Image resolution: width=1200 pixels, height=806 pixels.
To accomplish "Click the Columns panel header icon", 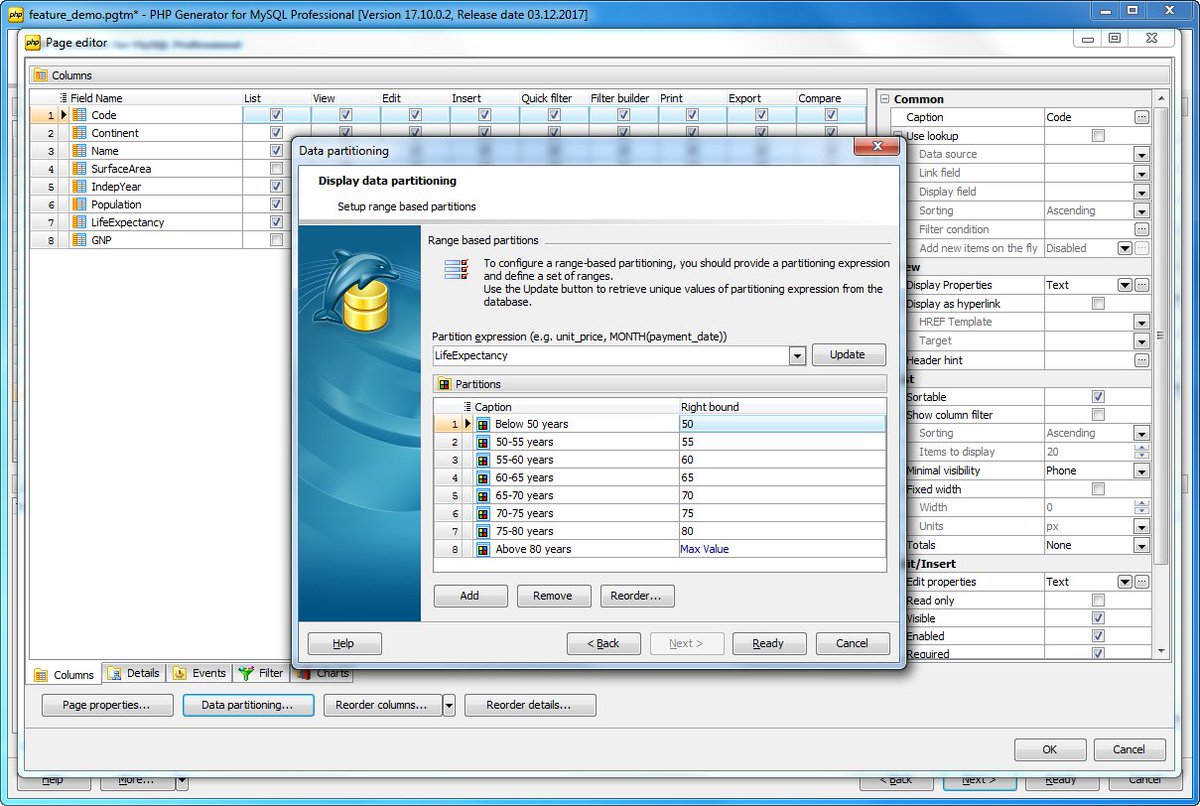I will pyautogui.click(x=41, y=75).
